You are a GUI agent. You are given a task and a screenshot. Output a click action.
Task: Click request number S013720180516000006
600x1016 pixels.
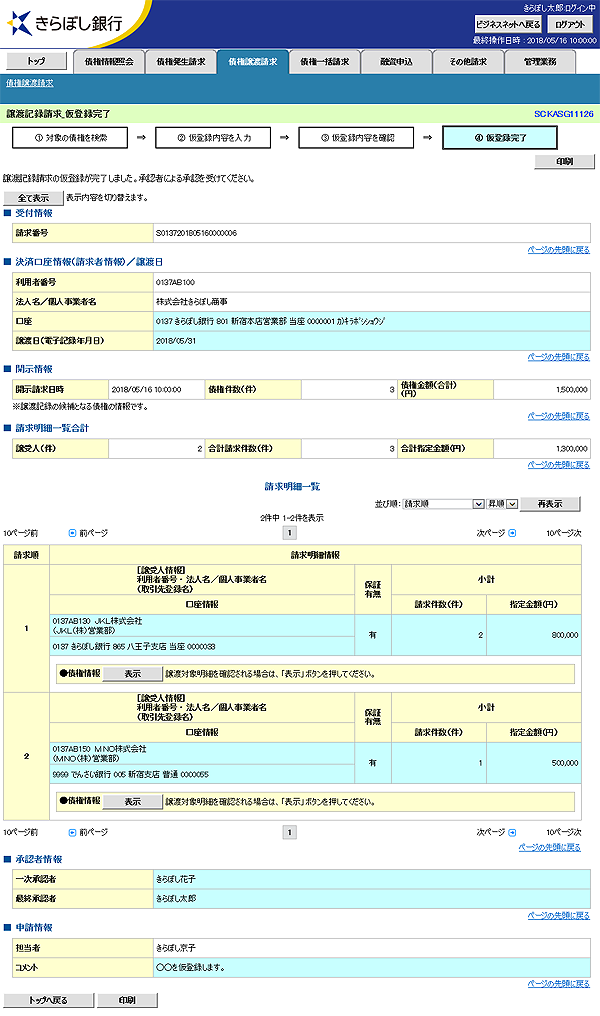coord(196,233)
